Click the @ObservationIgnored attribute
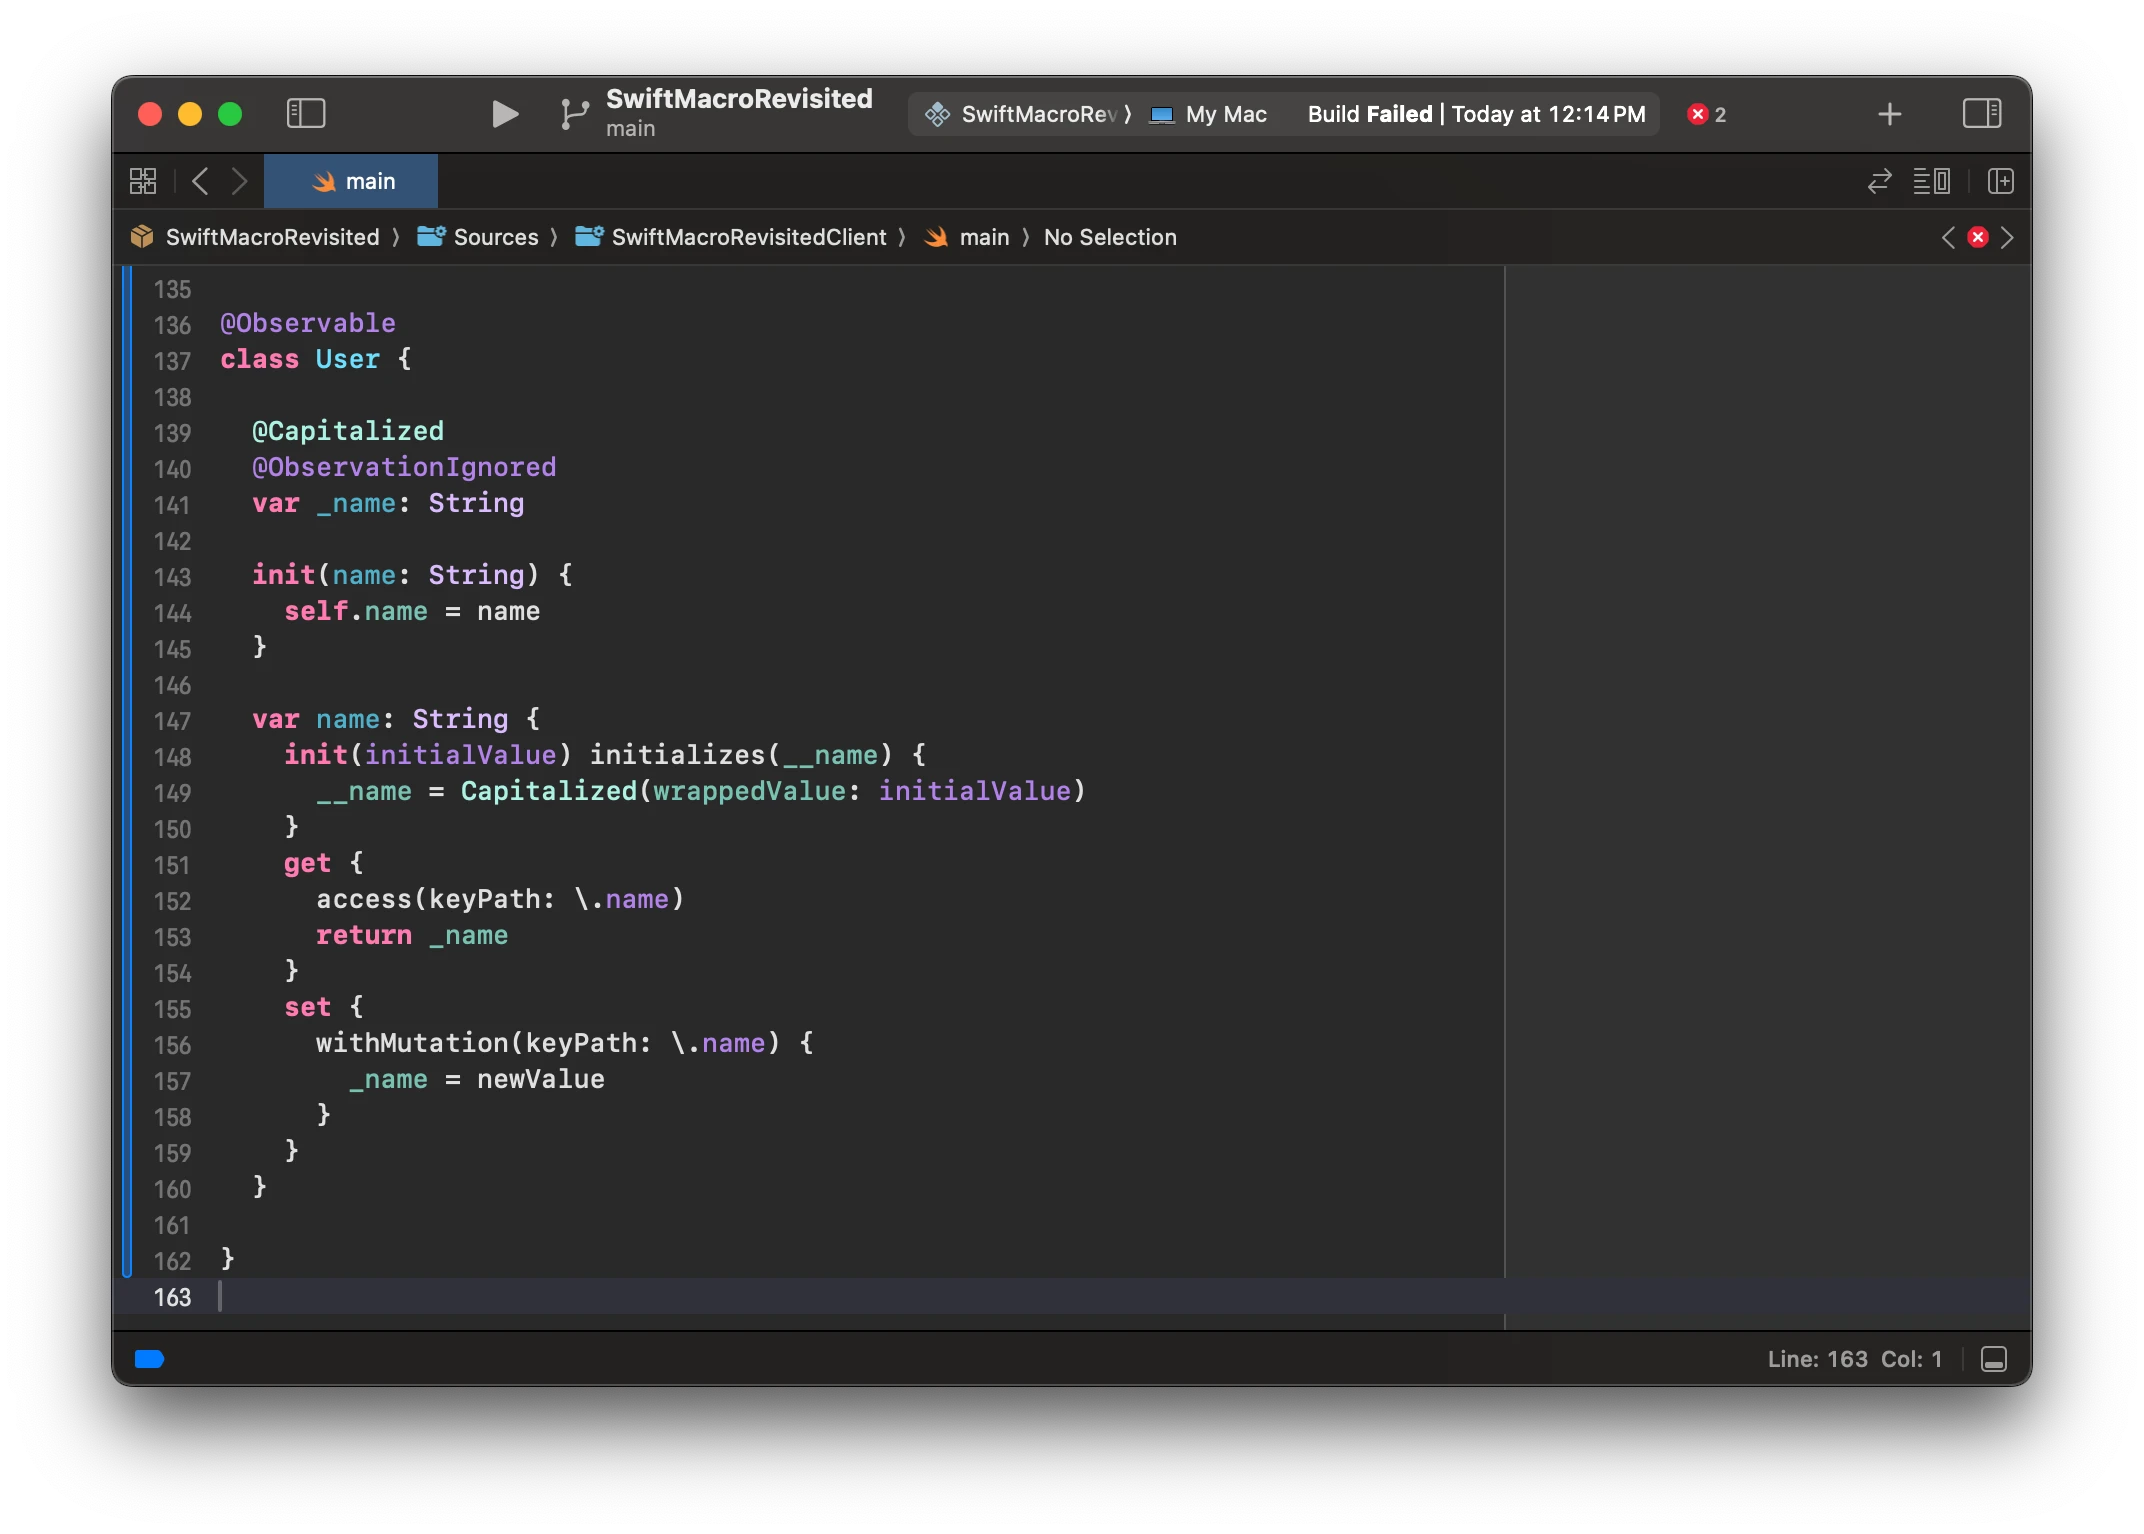Viewport: 2144px width, 1534px height. click(x=404, y=467)
